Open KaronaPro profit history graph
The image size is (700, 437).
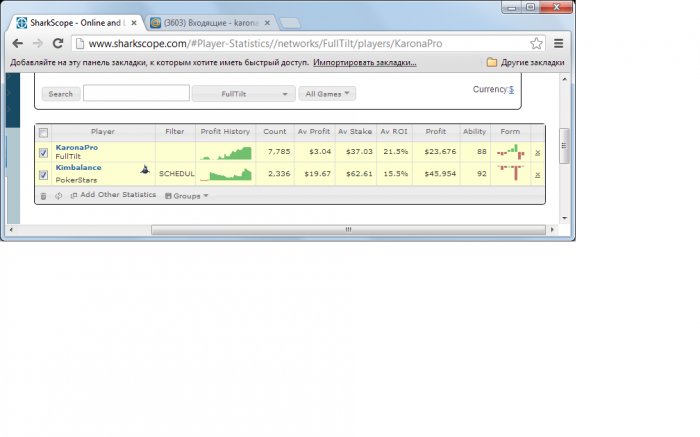[x=226, y=153]
